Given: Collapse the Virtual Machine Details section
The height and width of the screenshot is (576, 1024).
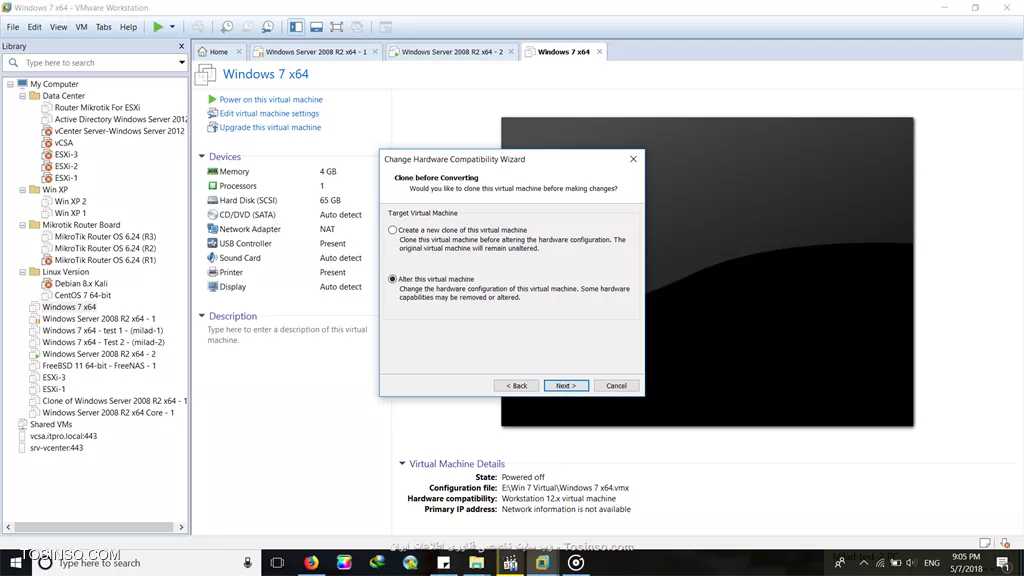Looking at the screenshot, I should (x=402, y=464).
